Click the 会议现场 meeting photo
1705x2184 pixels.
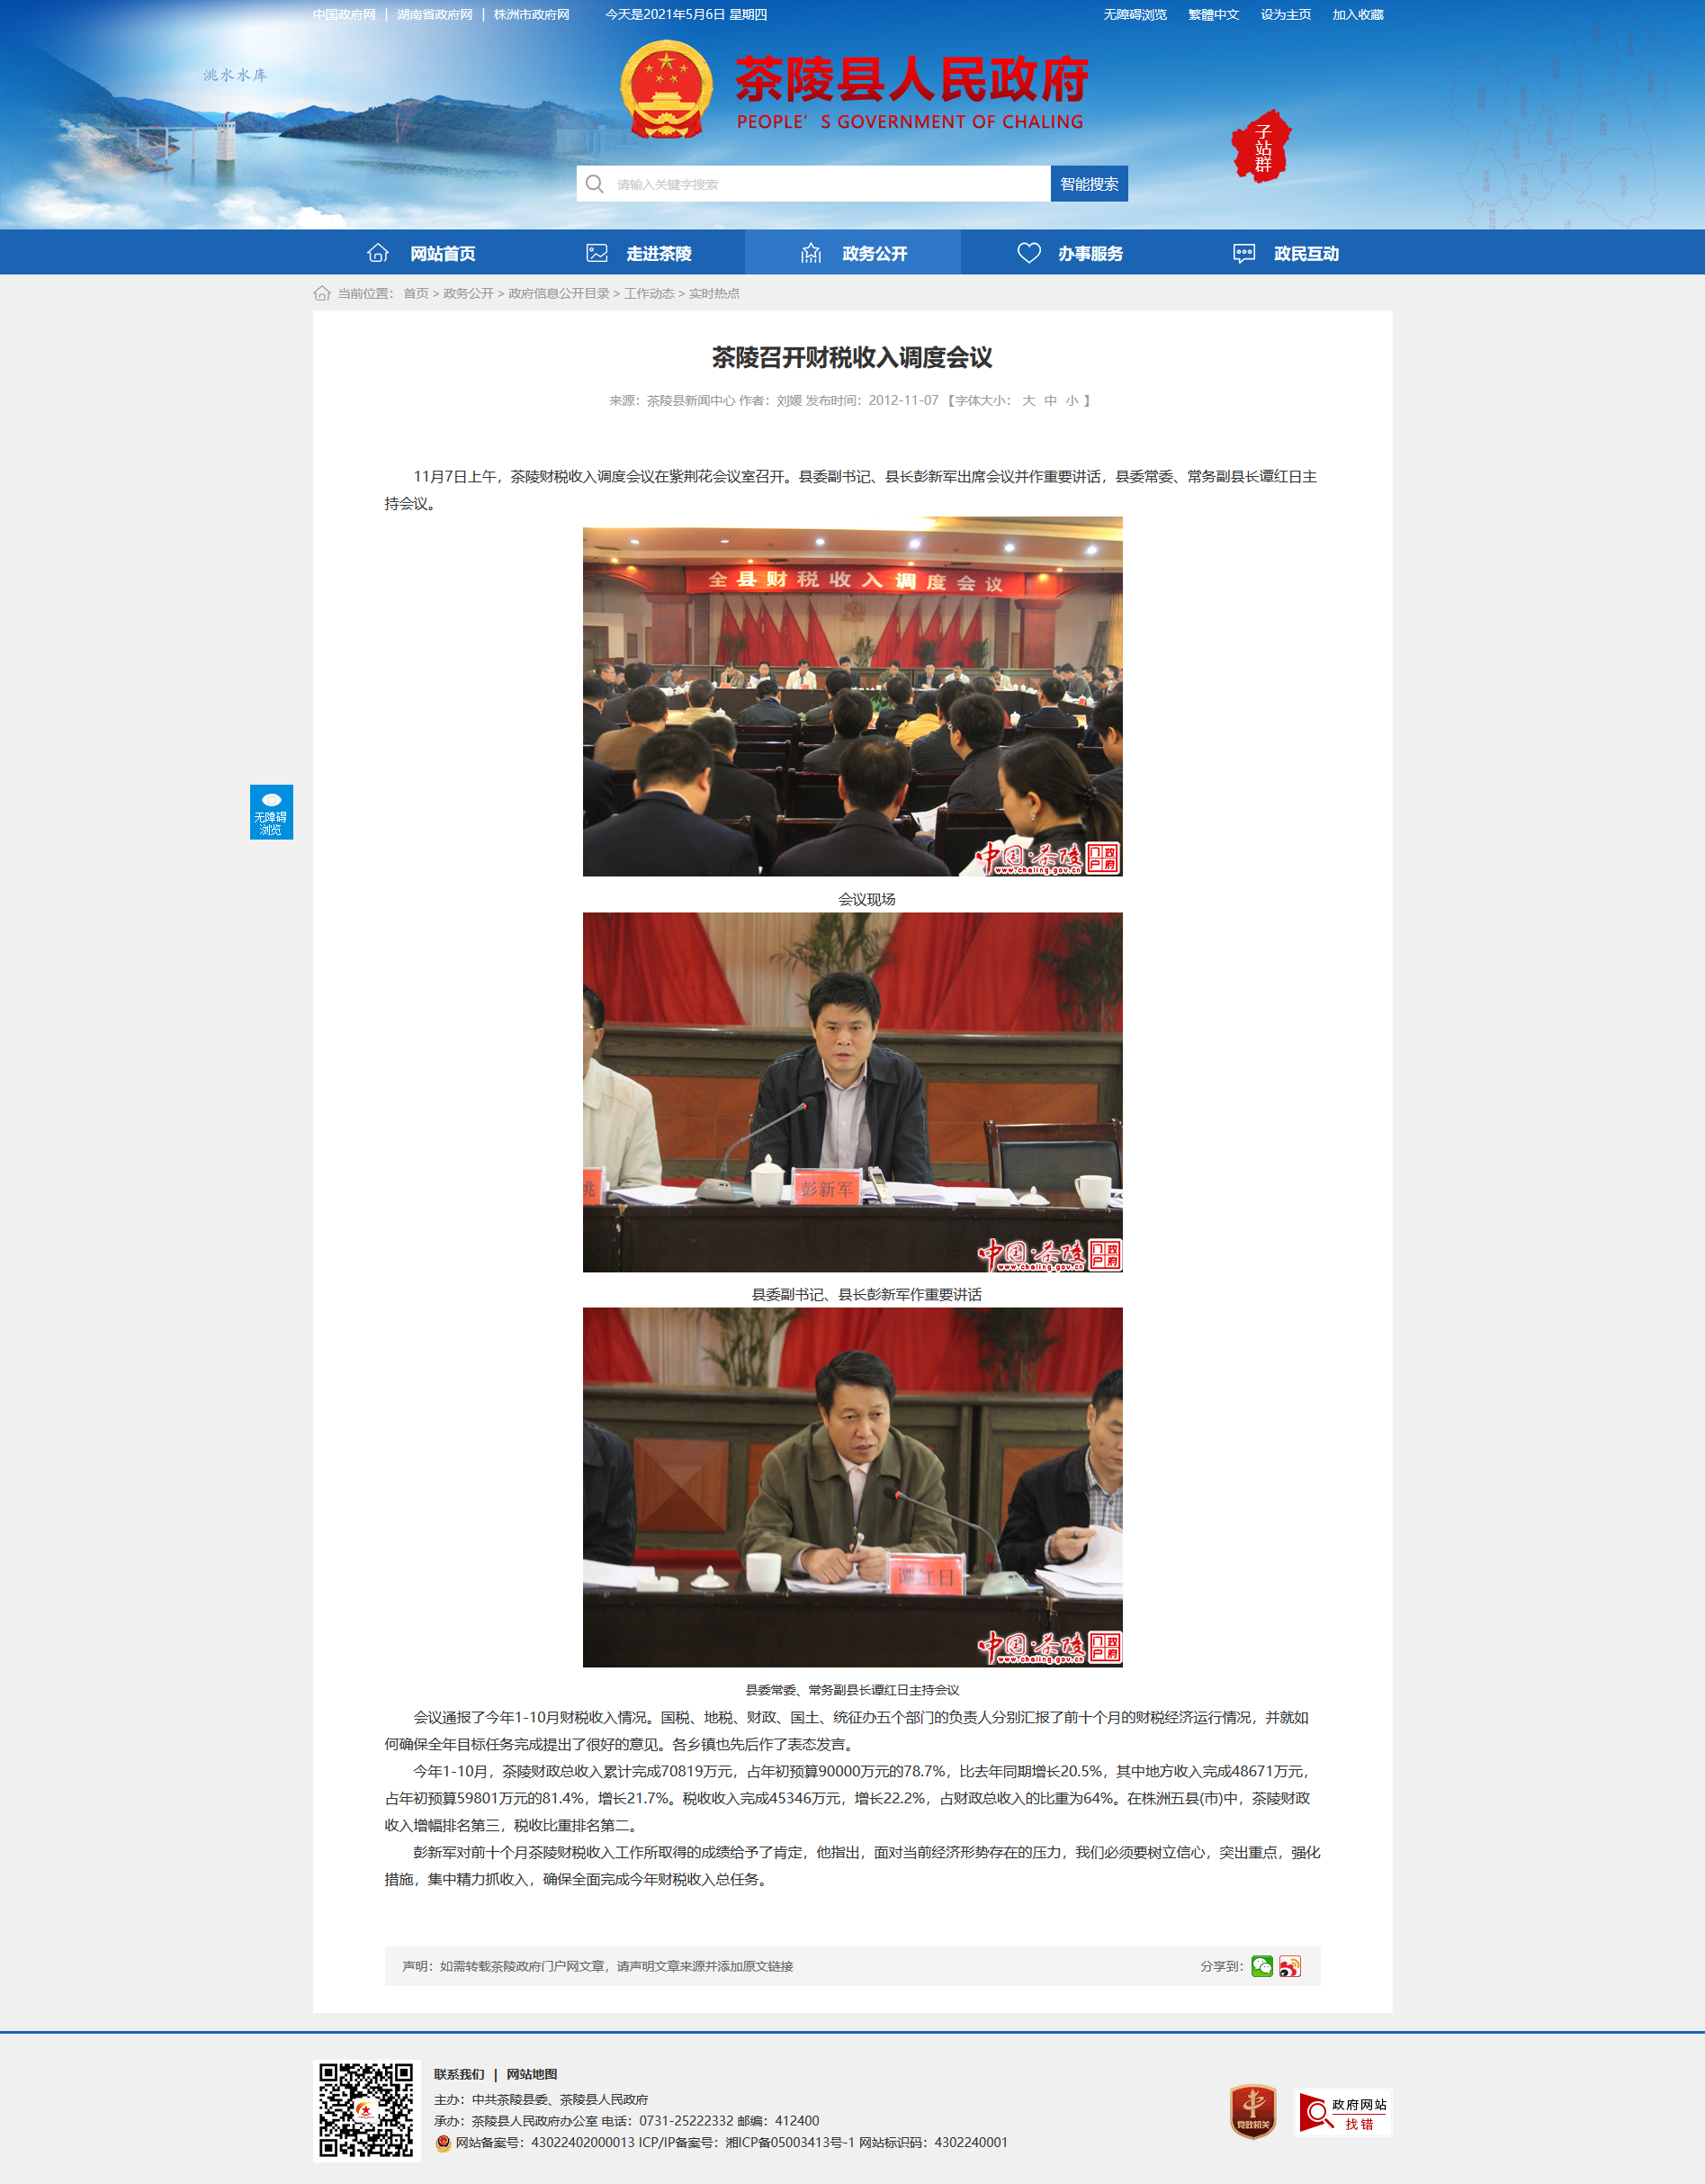(852, 696)
